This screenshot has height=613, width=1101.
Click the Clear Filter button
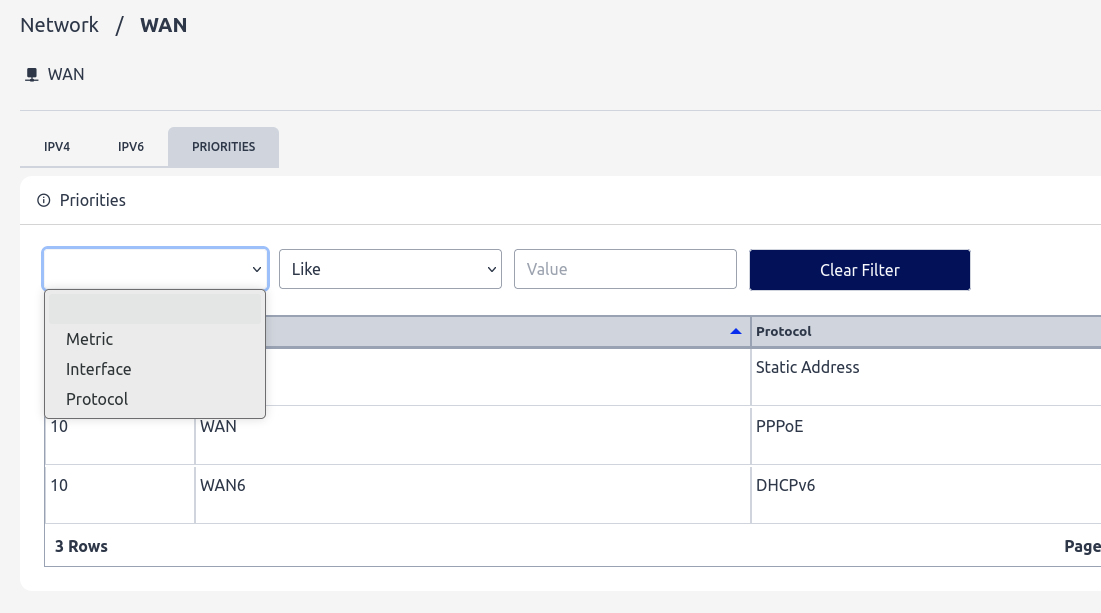[x=859, y=270]
